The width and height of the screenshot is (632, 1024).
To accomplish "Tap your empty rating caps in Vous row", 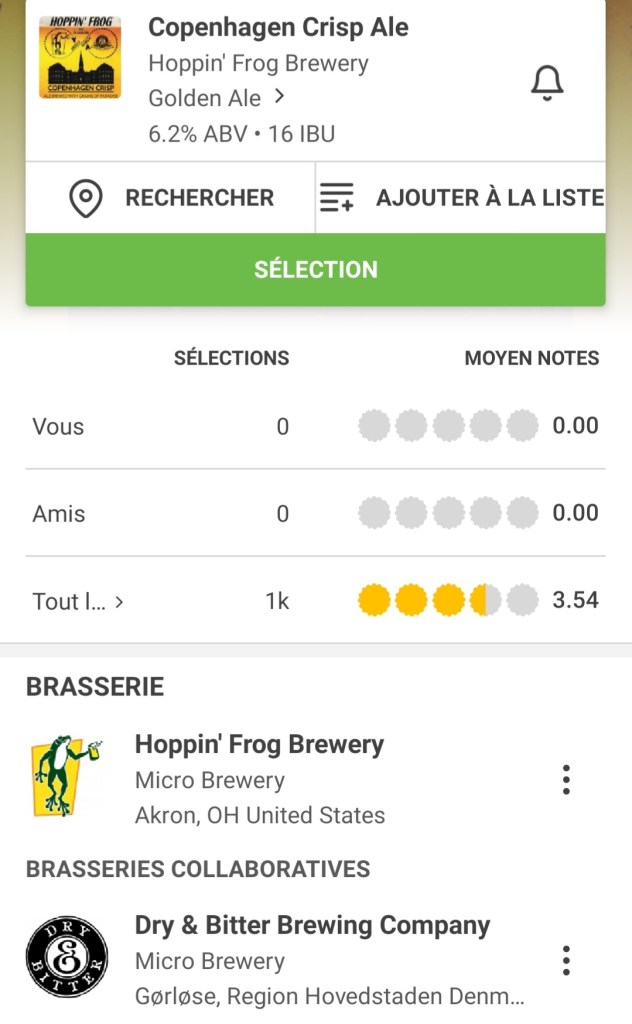I will pyautogui.click(x=448, y=427).
